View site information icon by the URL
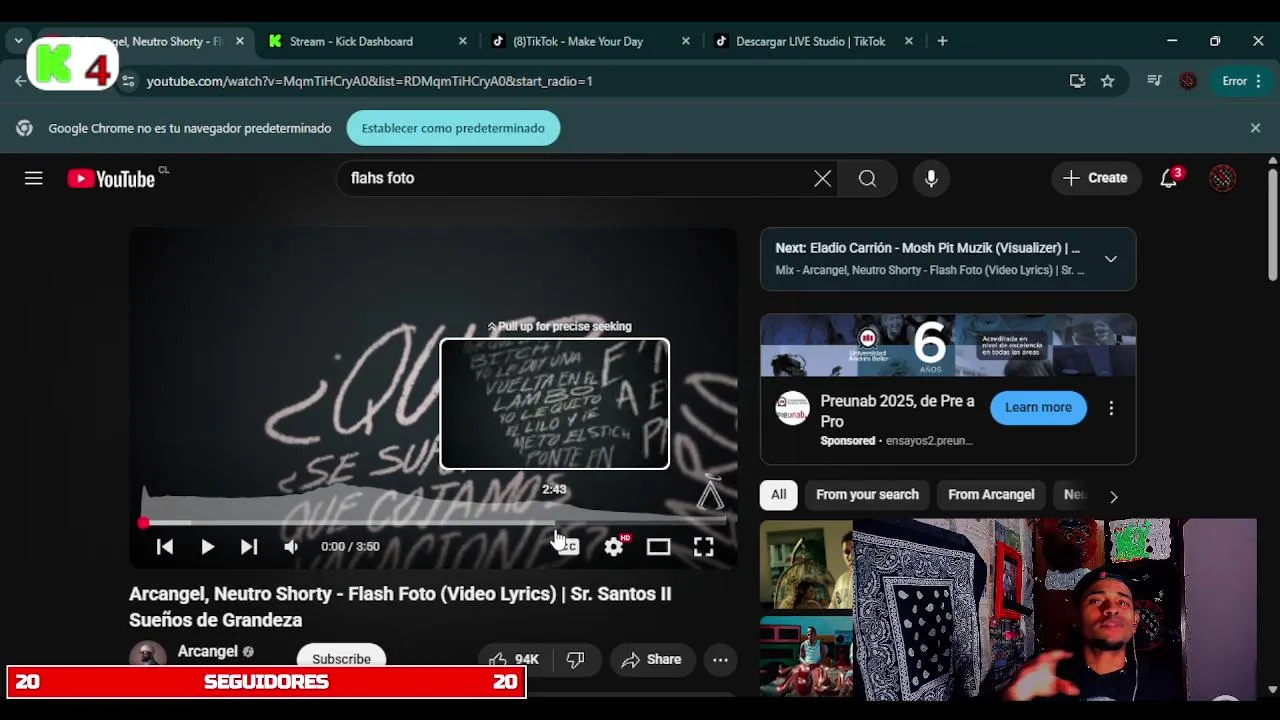This screenshot has width=1280, height=720. point(127,81)
